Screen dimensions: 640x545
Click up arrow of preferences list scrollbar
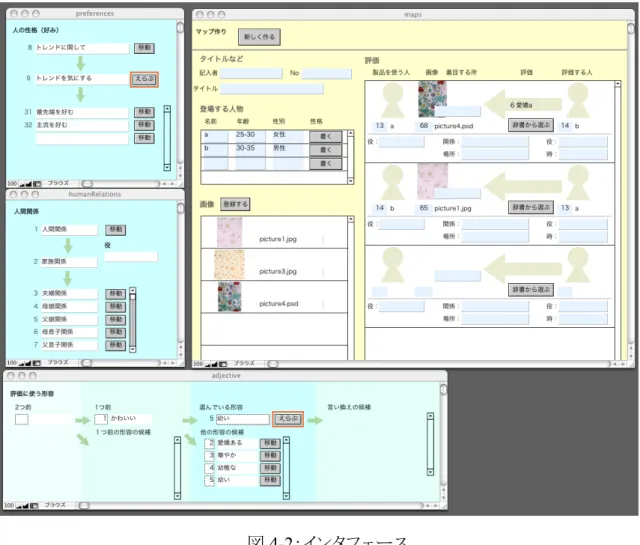(x=167, y=109)
